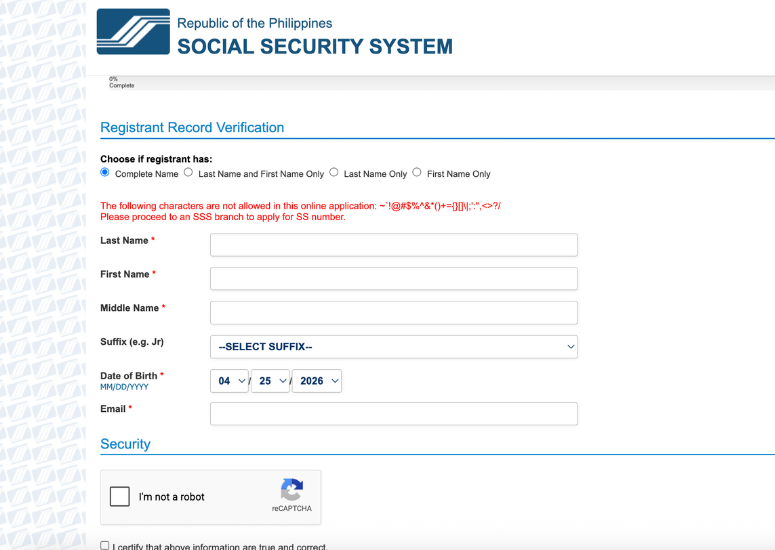Select the Complete Name radio option
This screenshot has height=550, width=775.
[105, 172]
